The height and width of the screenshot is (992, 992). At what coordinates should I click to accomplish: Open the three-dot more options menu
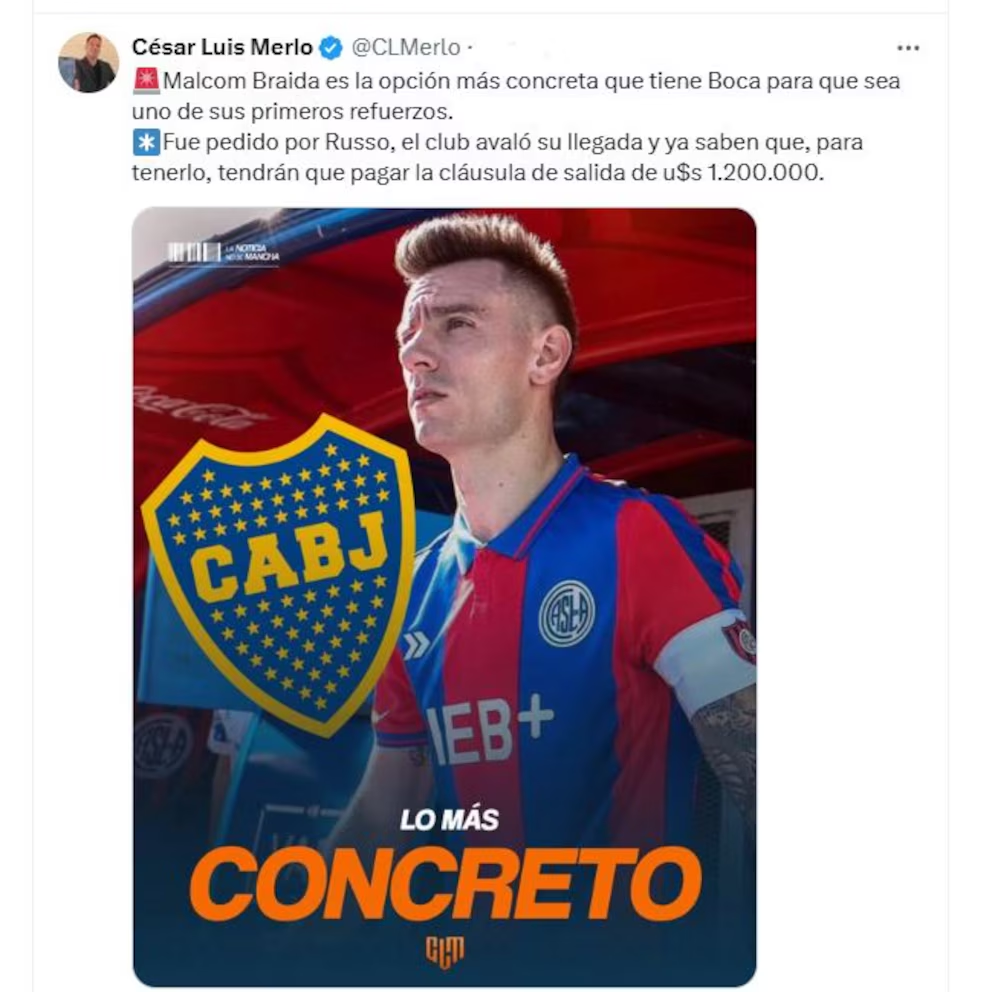908,48
